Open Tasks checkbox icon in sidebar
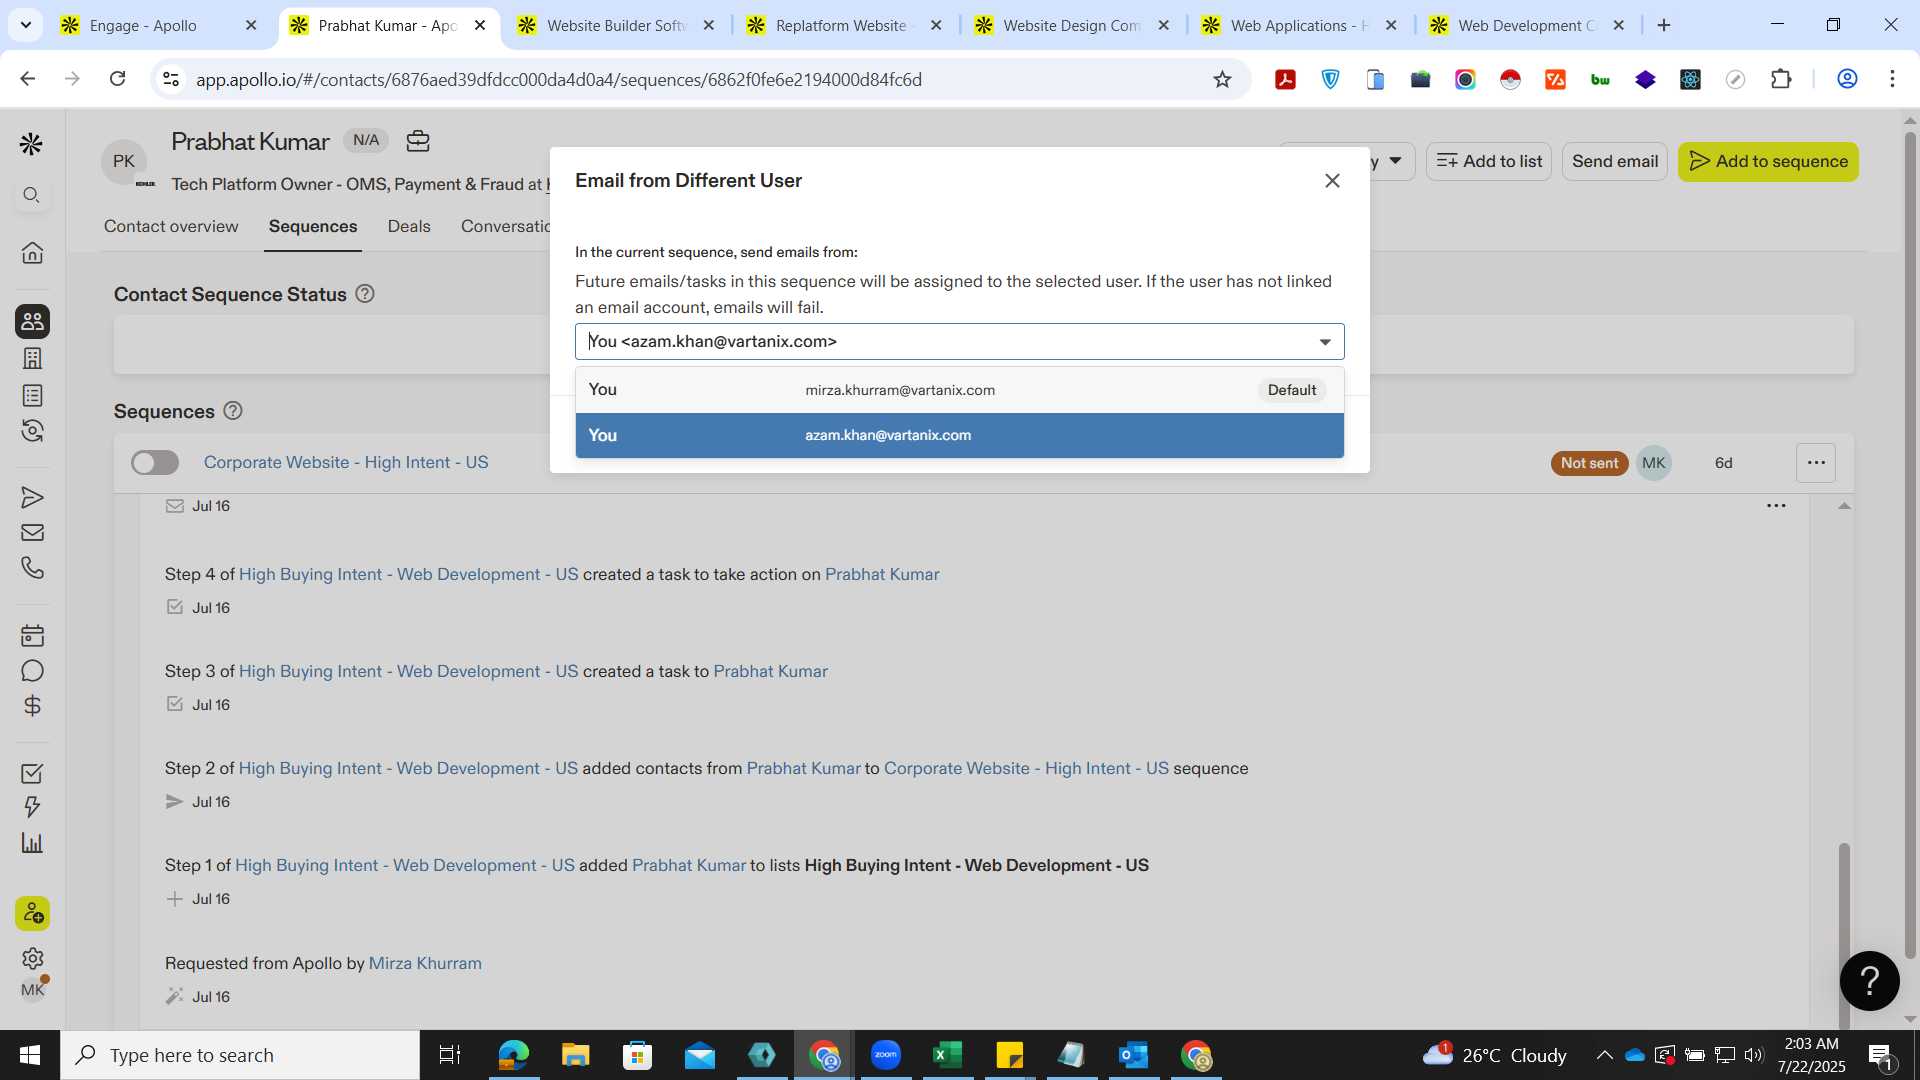Image resolution: width=1920 pixels, height=1080 pixels. tap(32, 773)
